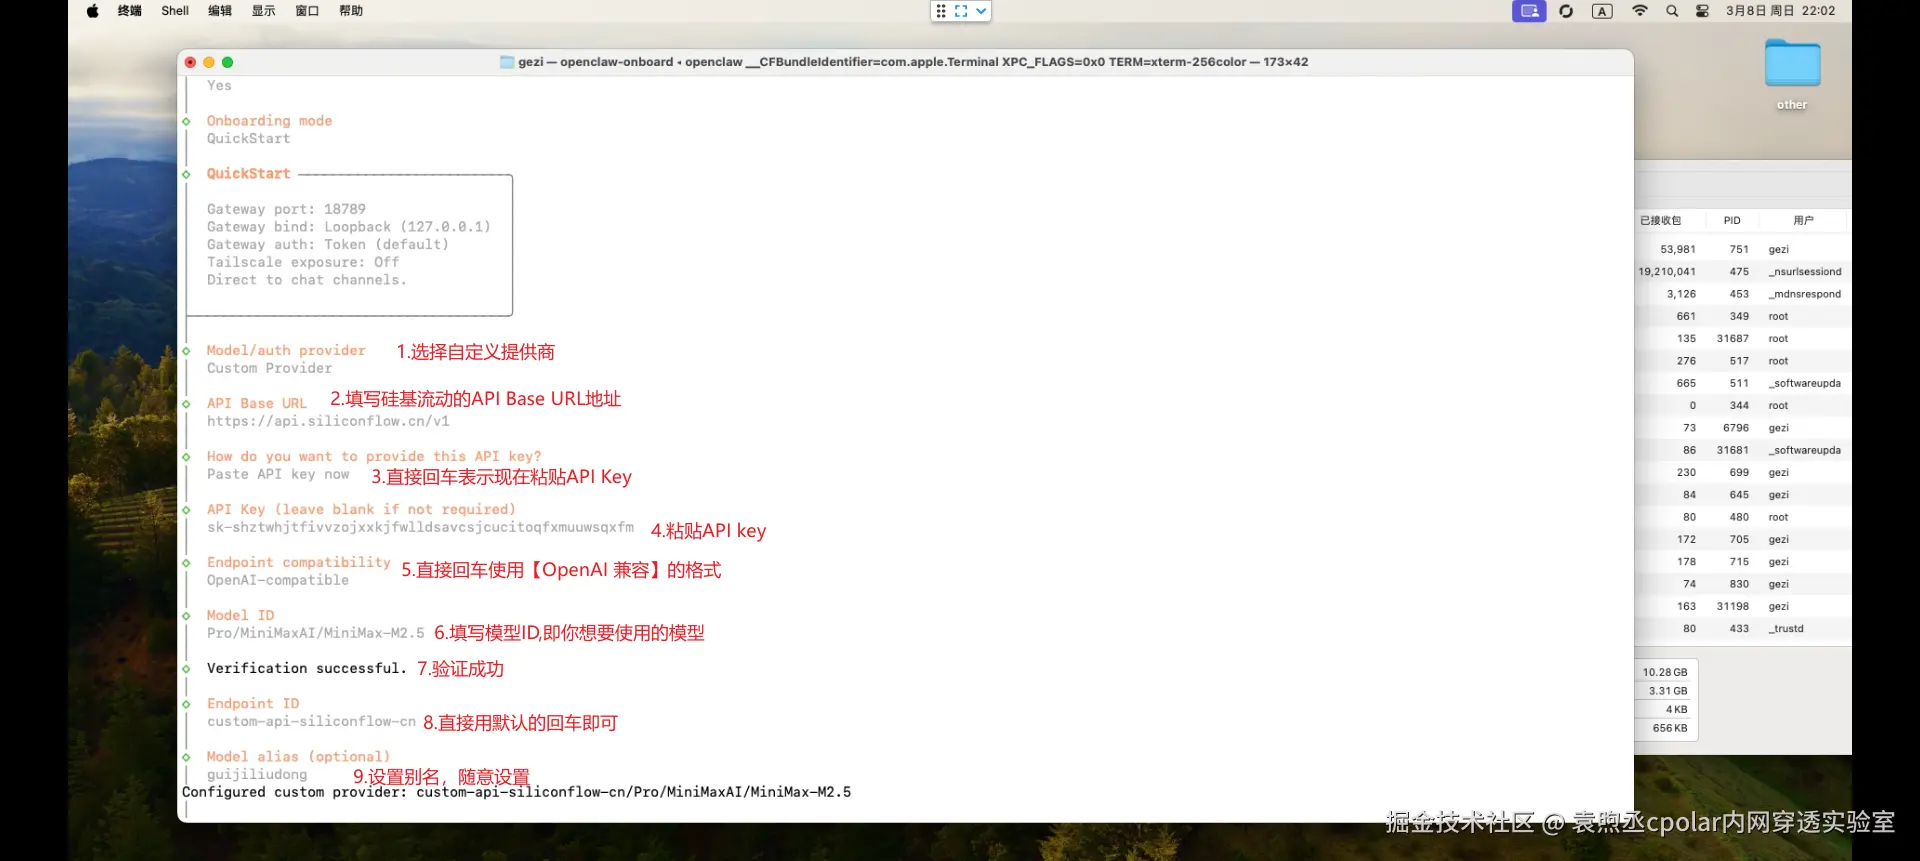Select the row with PID 31198
Viewport: 1920px width, 861px height.
click(x=1741, y=607)
